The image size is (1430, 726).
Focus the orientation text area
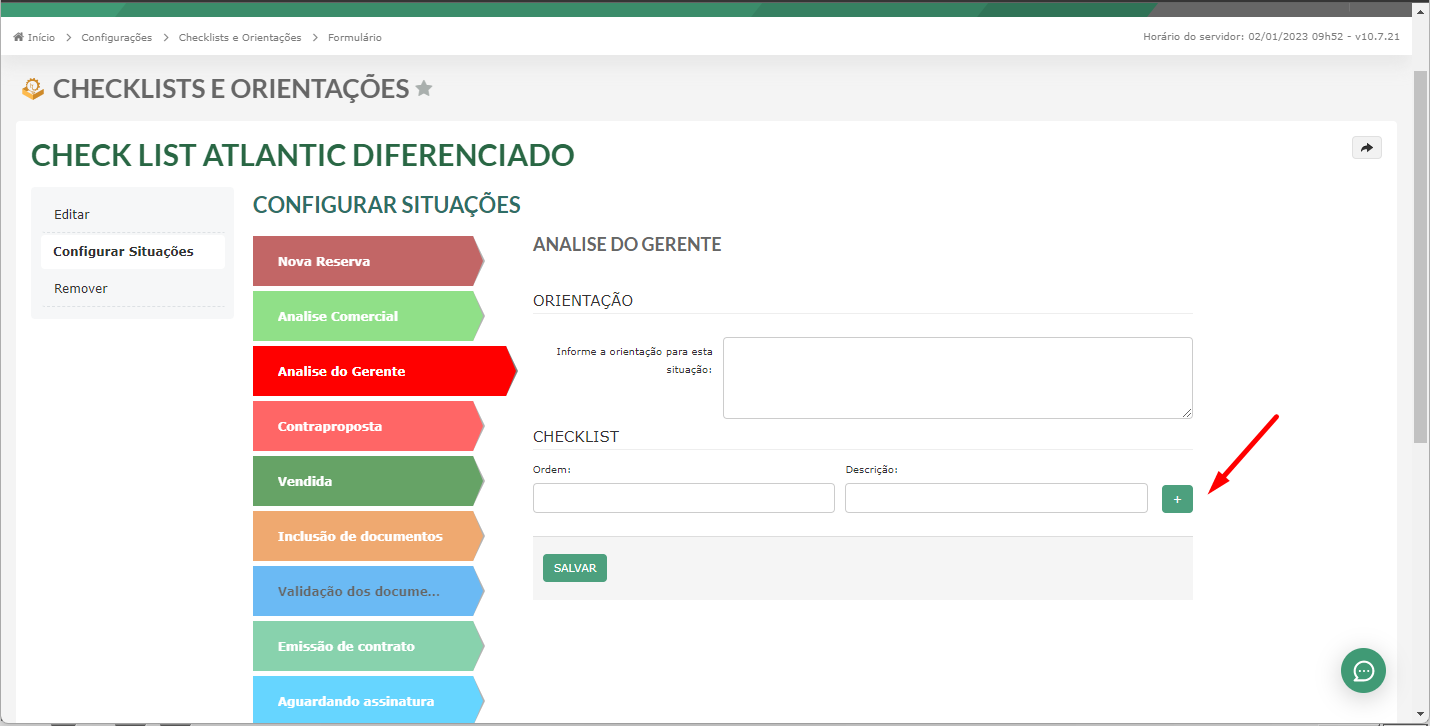(958, 378)
